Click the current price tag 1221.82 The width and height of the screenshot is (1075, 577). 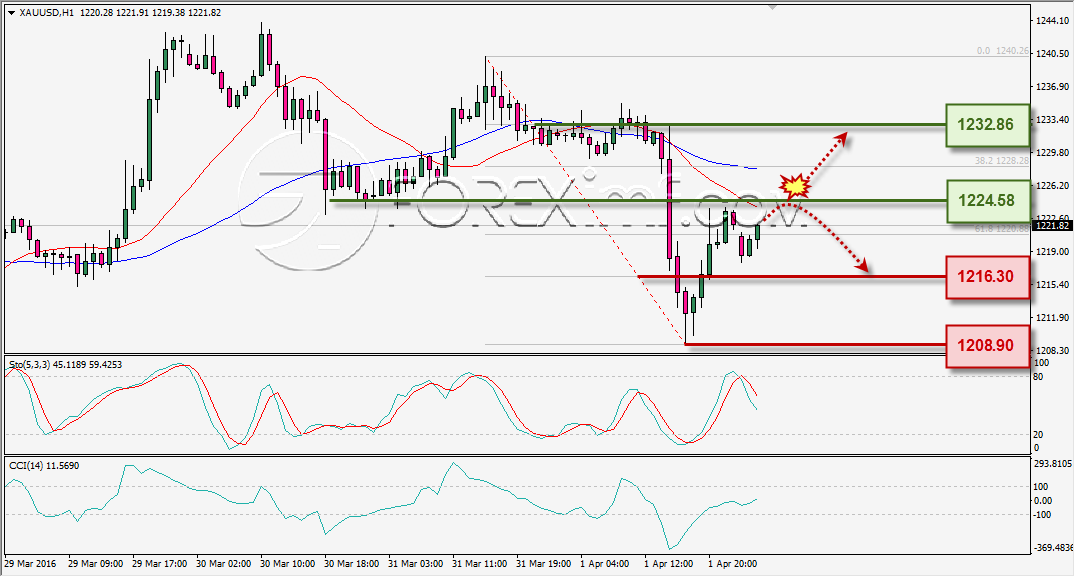click(1051, 225)
